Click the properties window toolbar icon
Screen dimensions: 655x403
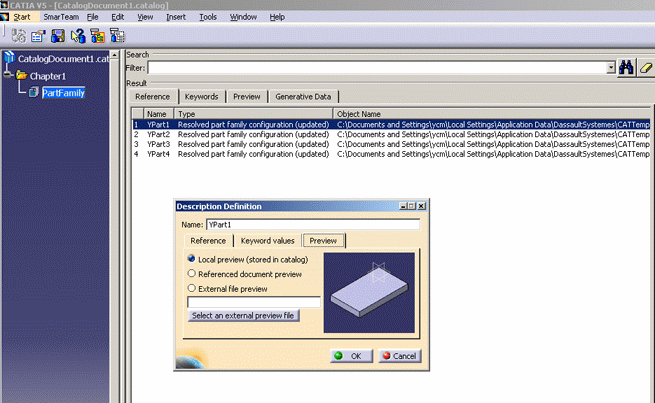[38, 36]
